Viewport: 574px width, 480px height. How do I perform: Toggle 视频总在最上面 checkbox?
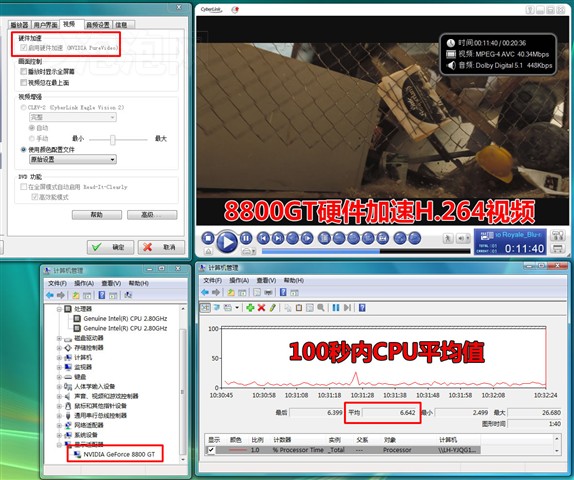tap(24, 82)
